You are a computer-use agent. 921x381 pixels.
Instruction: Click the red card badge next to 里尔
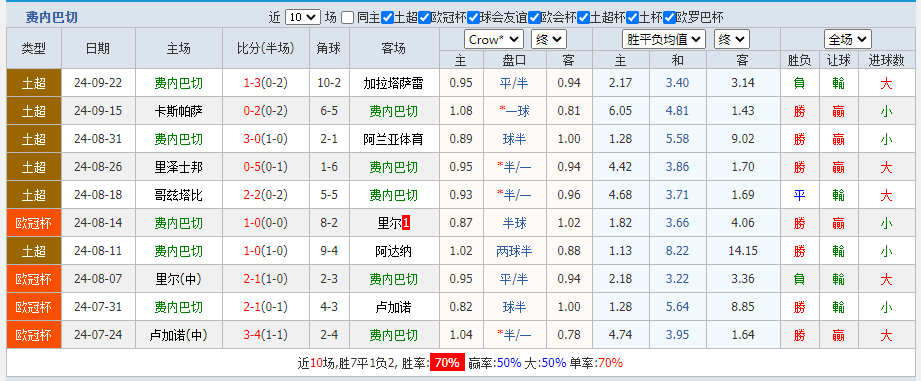click(x=406, y=223)
